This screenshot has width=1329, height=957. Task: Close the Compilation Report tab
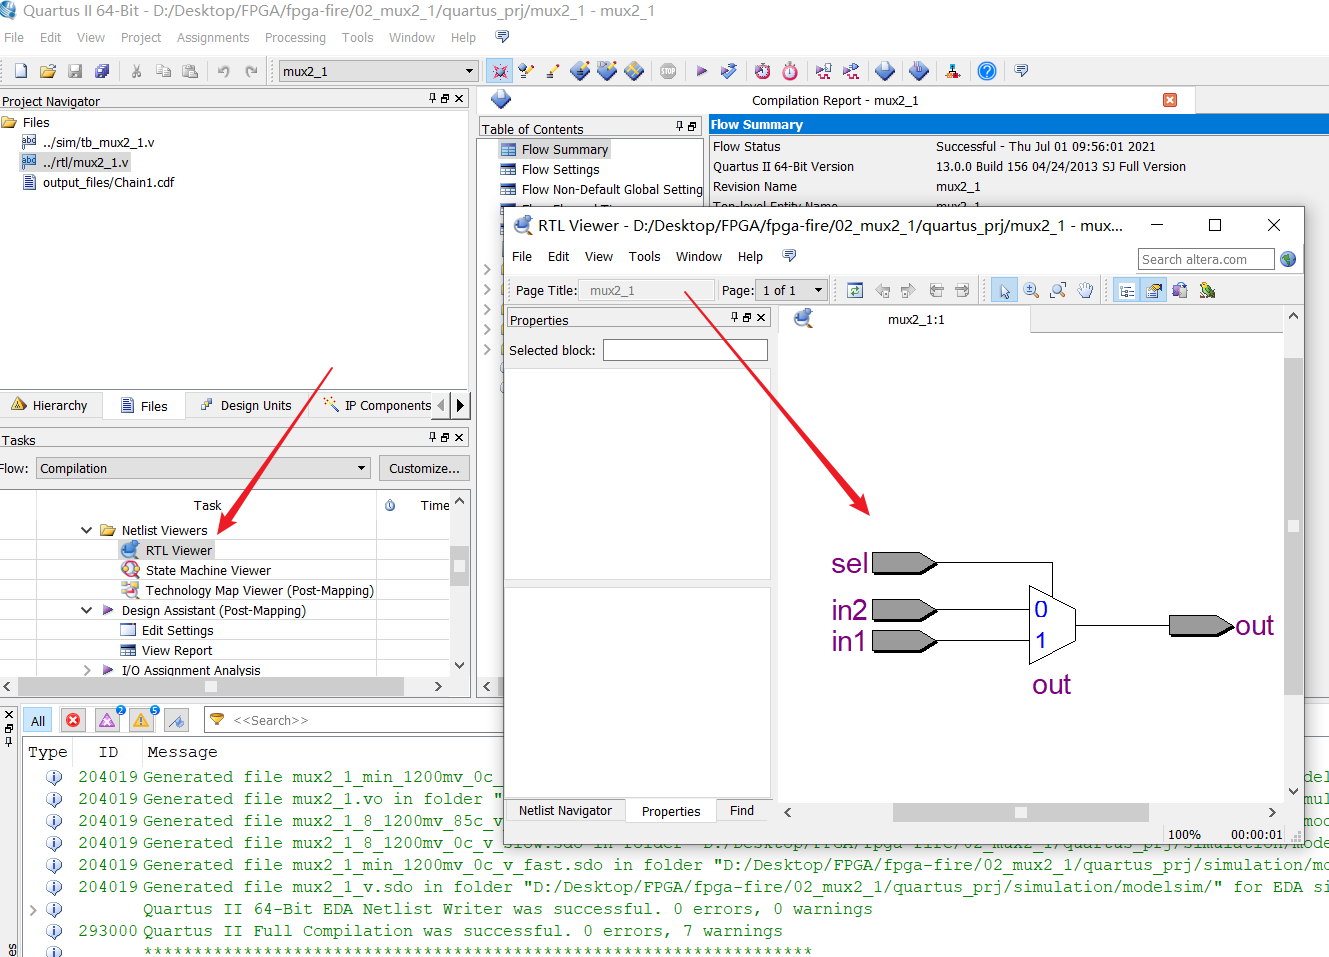coord(1170,100)
